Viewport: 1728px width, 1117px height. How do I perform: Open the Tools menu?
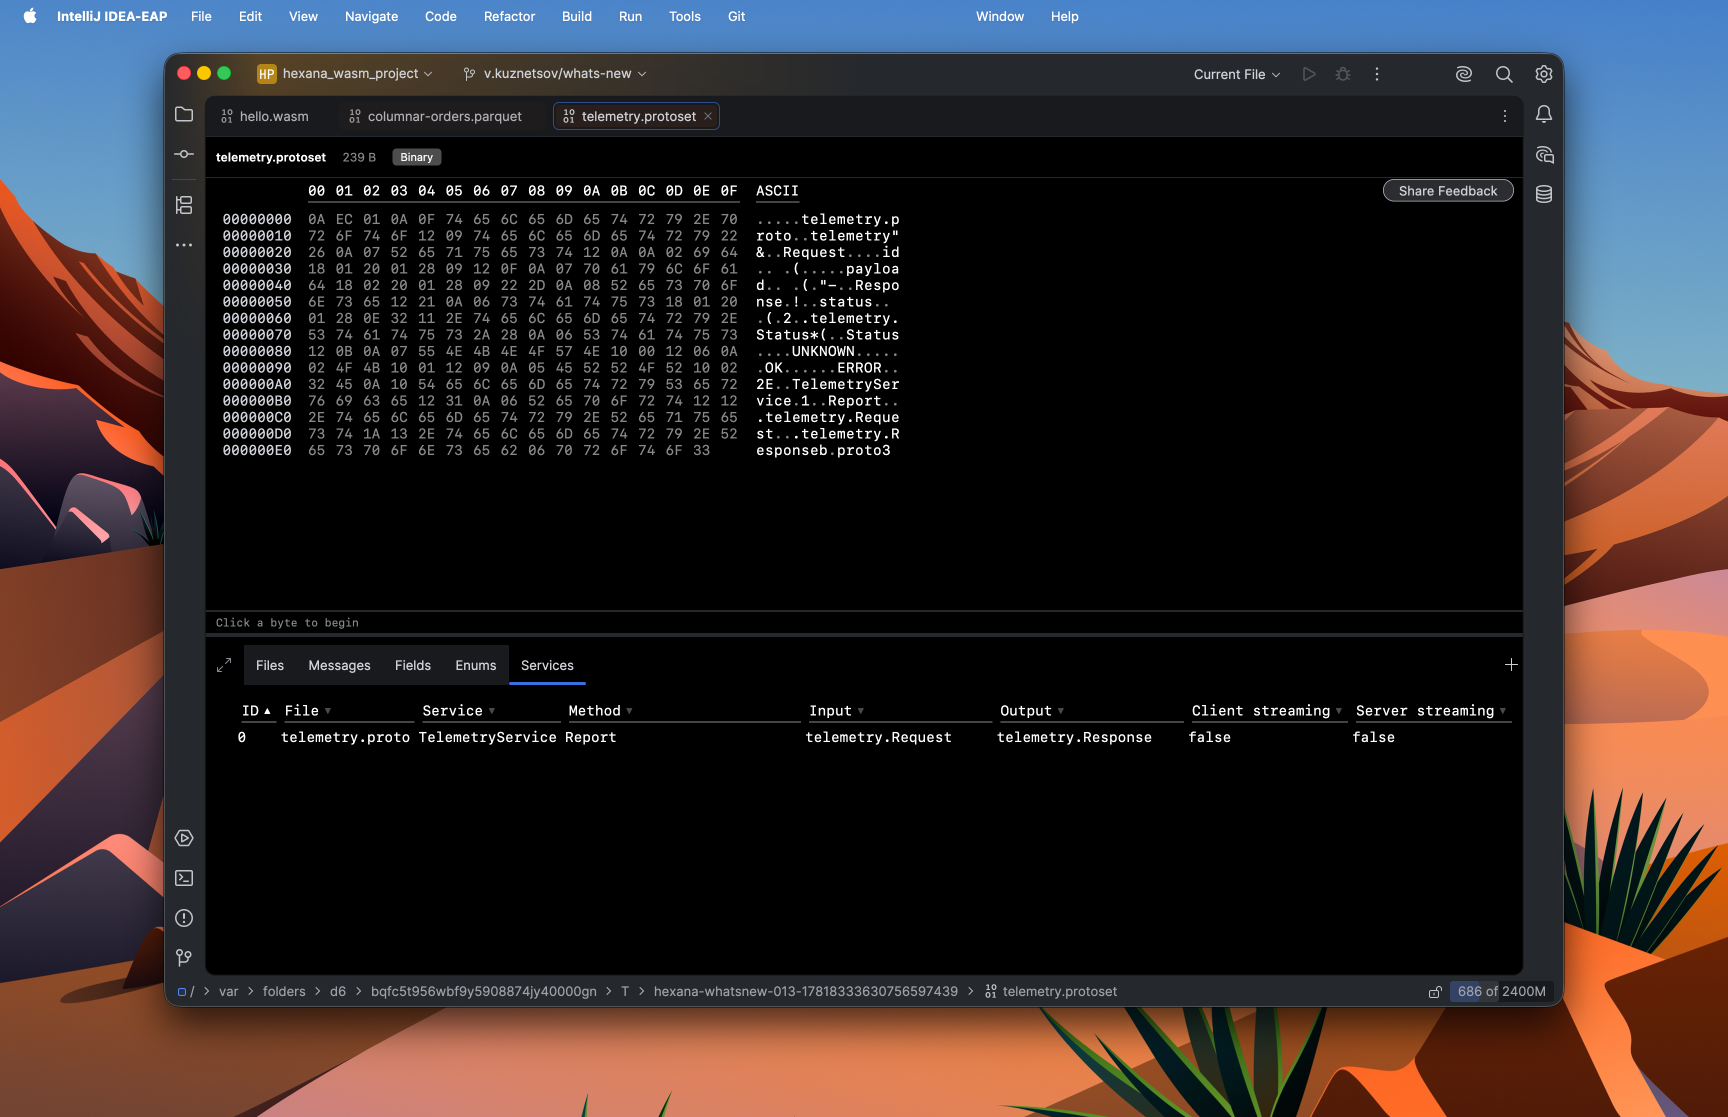tap(685, 16)
